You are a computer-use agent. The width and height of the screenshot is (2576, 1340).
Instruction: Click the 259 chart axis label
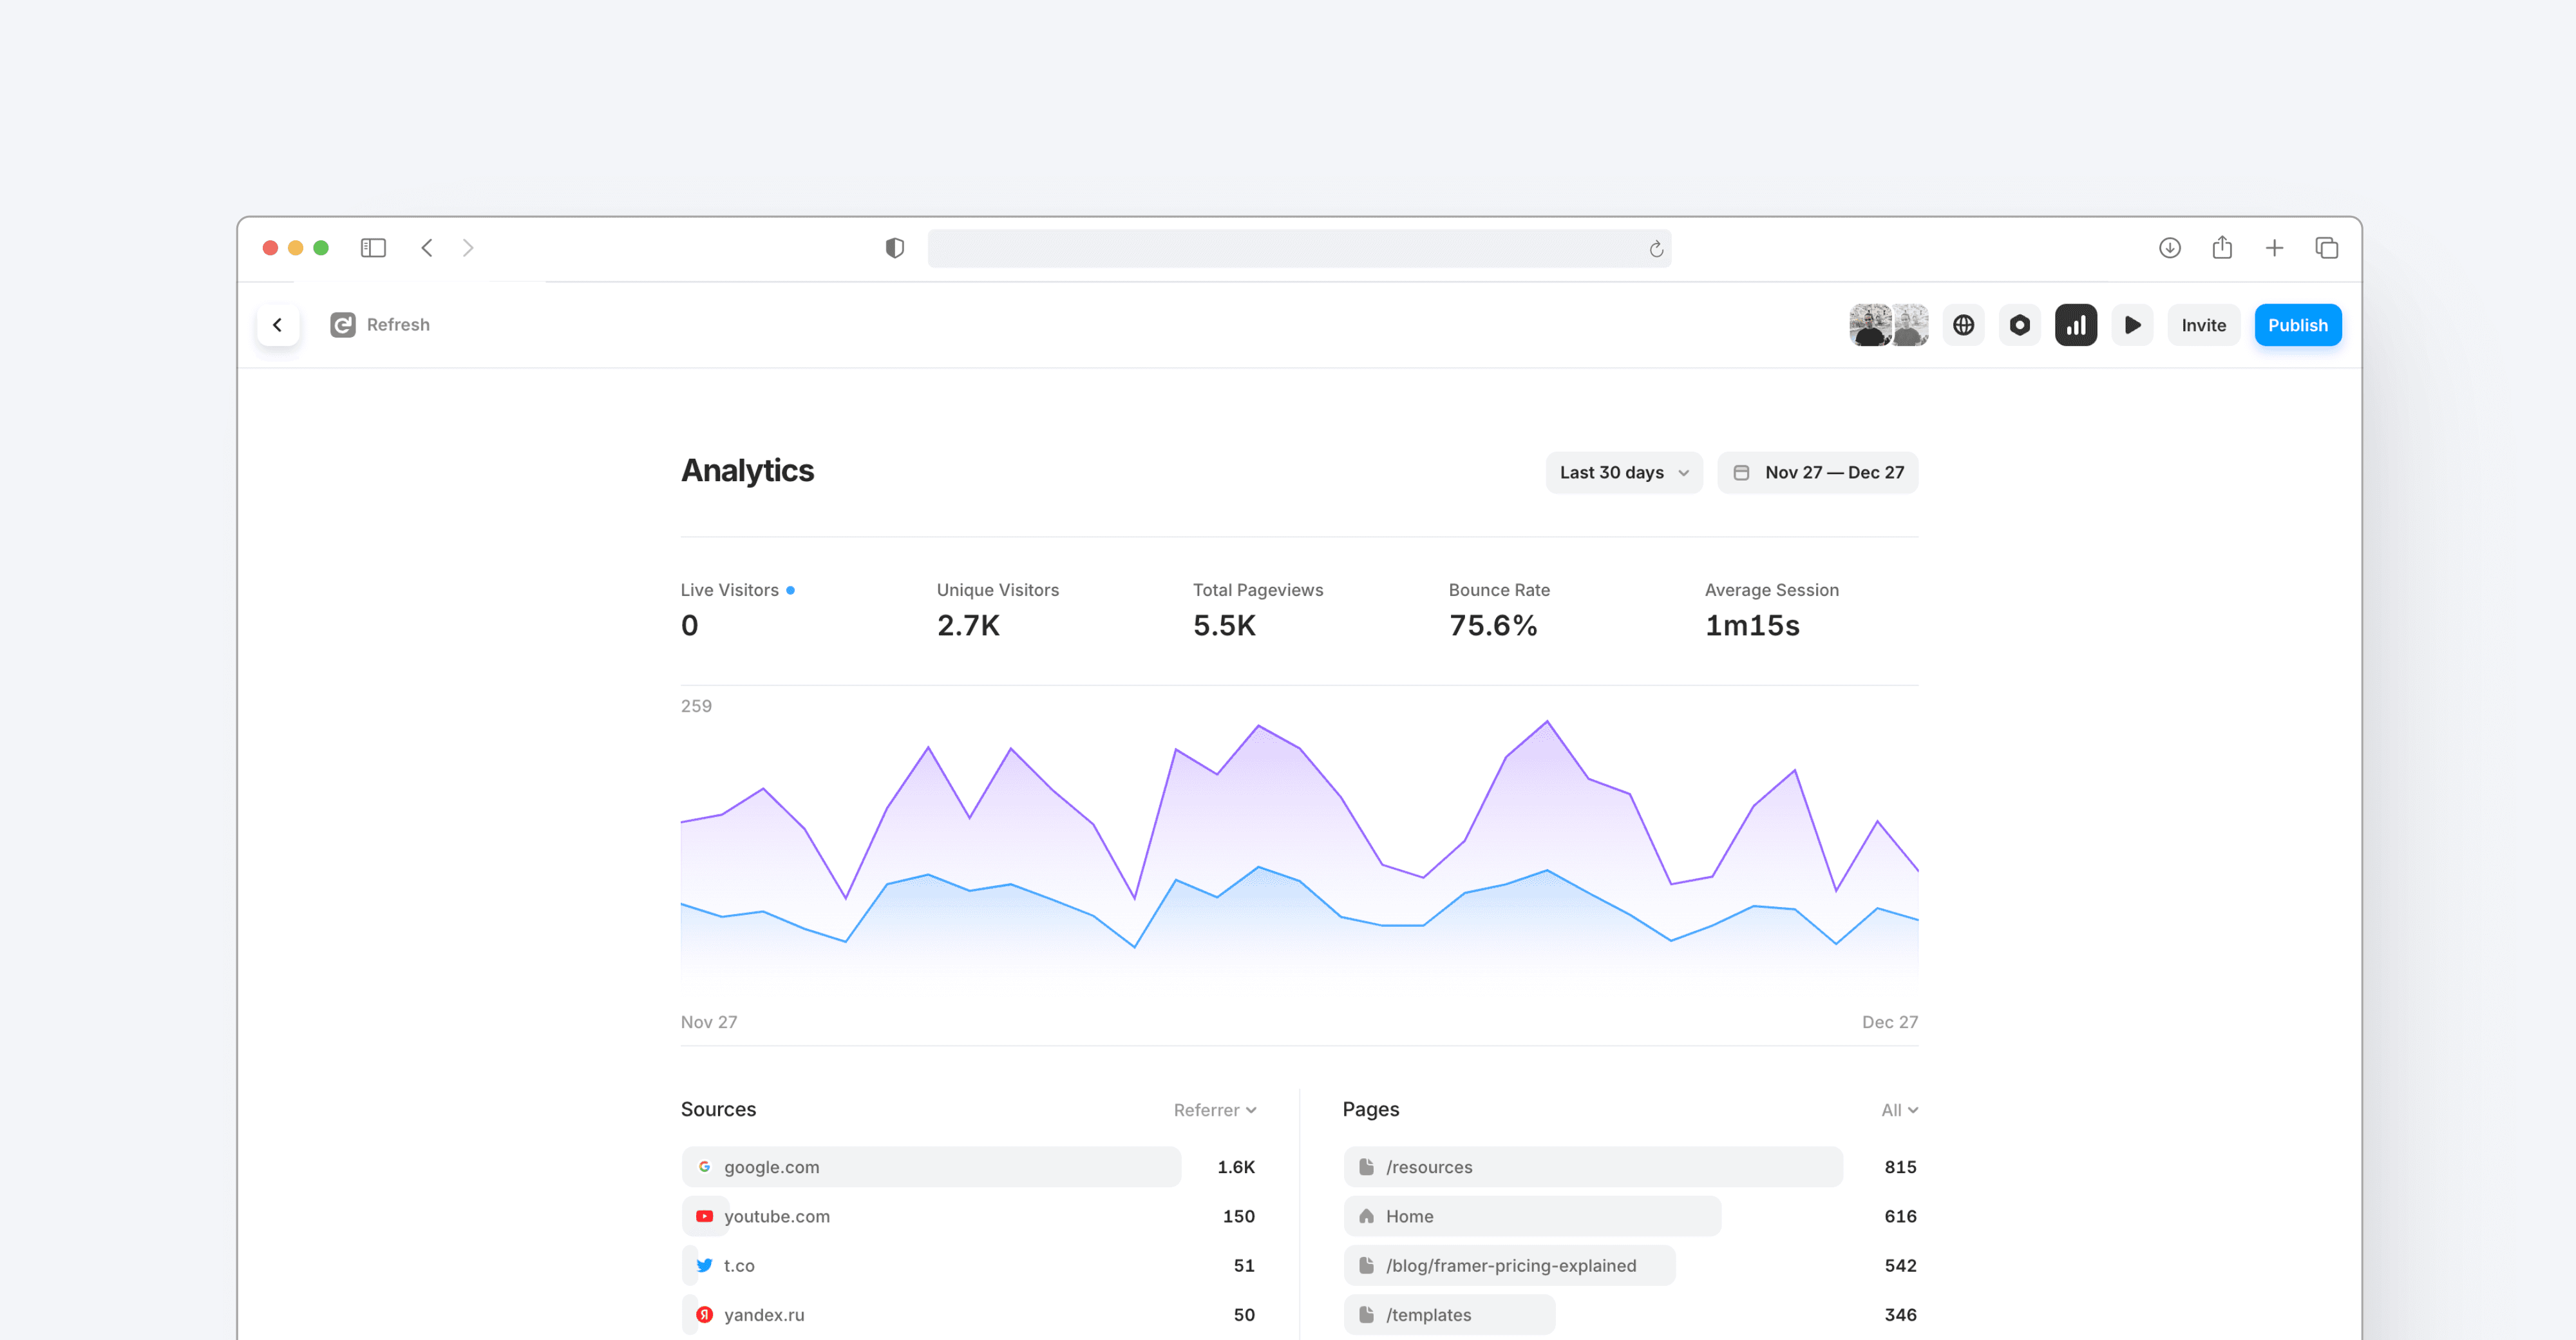coord(696,706)
